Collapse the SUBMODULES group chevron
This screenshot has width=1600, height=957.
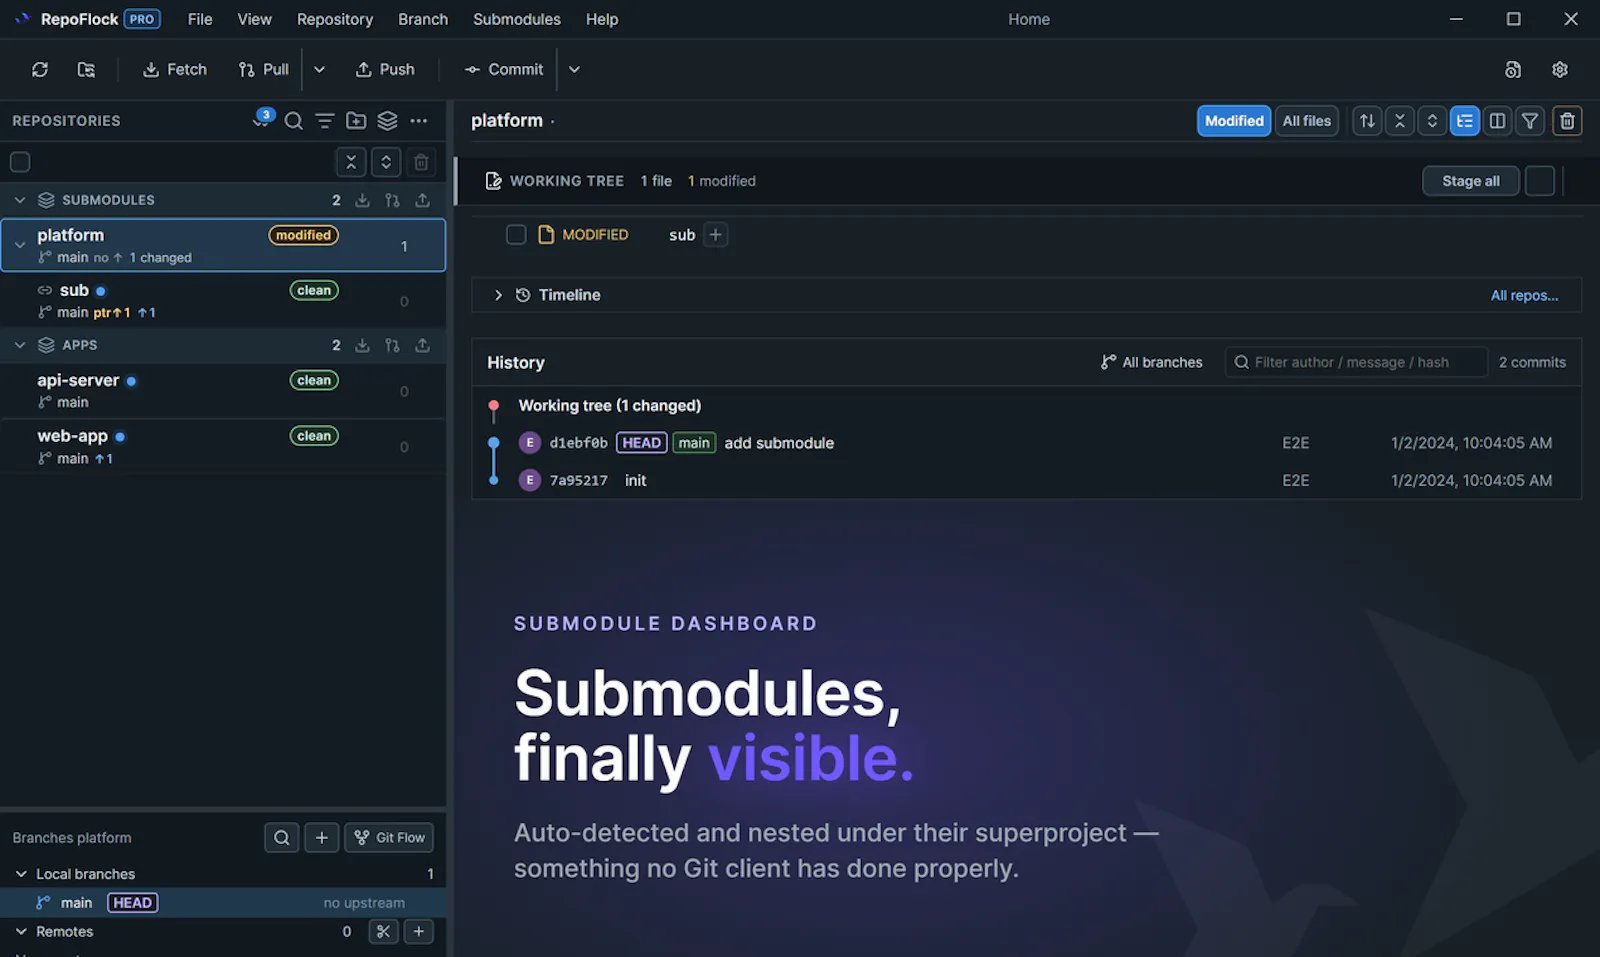20,200
